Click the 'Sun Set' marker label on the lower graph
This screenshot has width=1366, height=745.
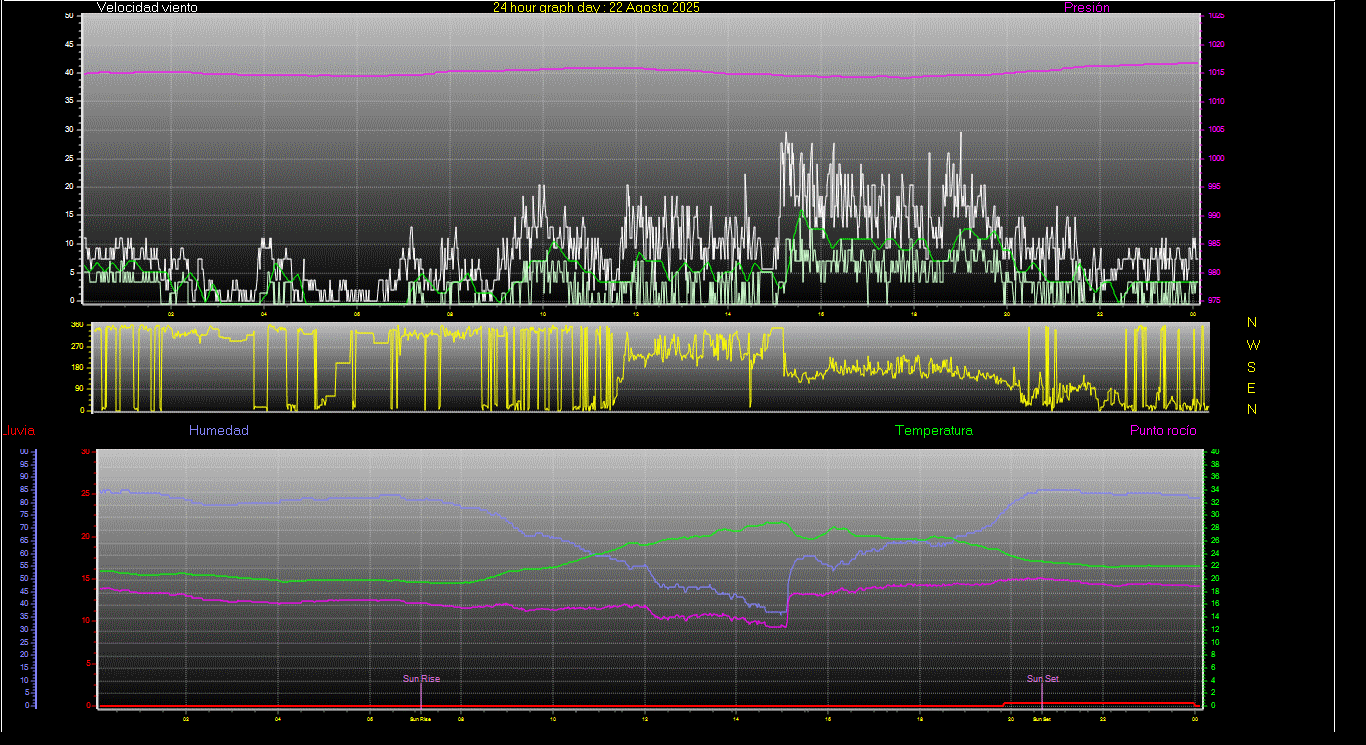pyautogui.click(x=1042, y=679)
